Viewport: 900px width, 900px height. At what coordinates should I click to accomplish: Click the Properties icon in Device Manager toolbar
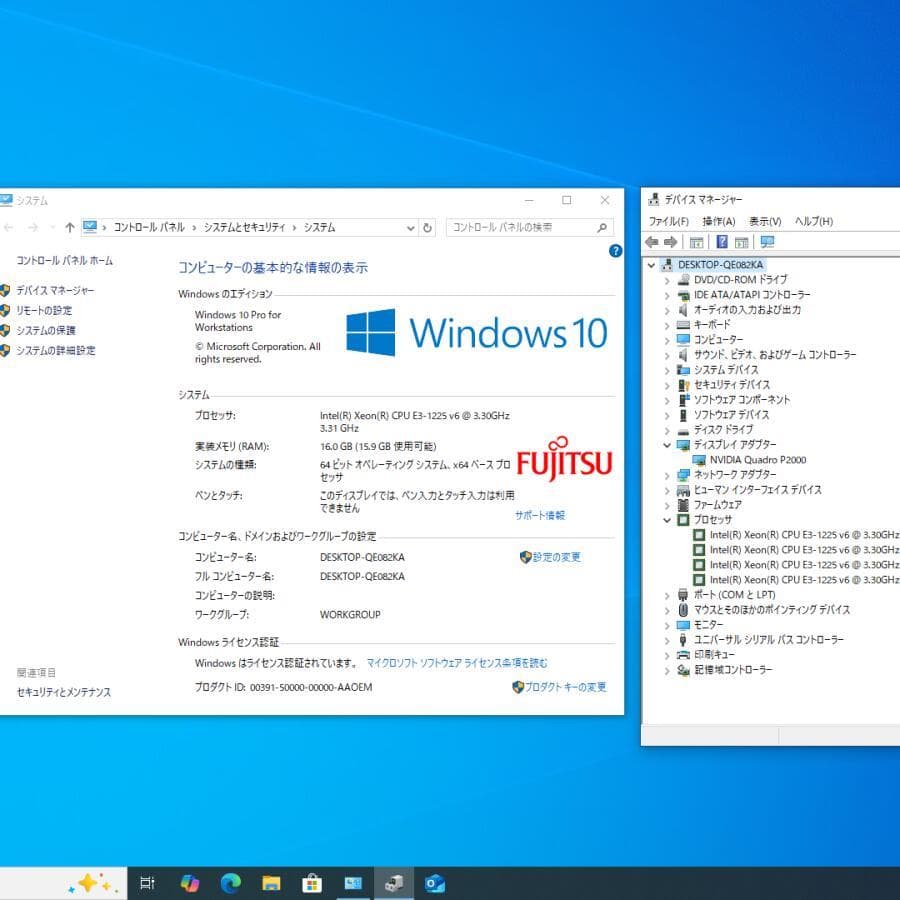coord(695,241)
